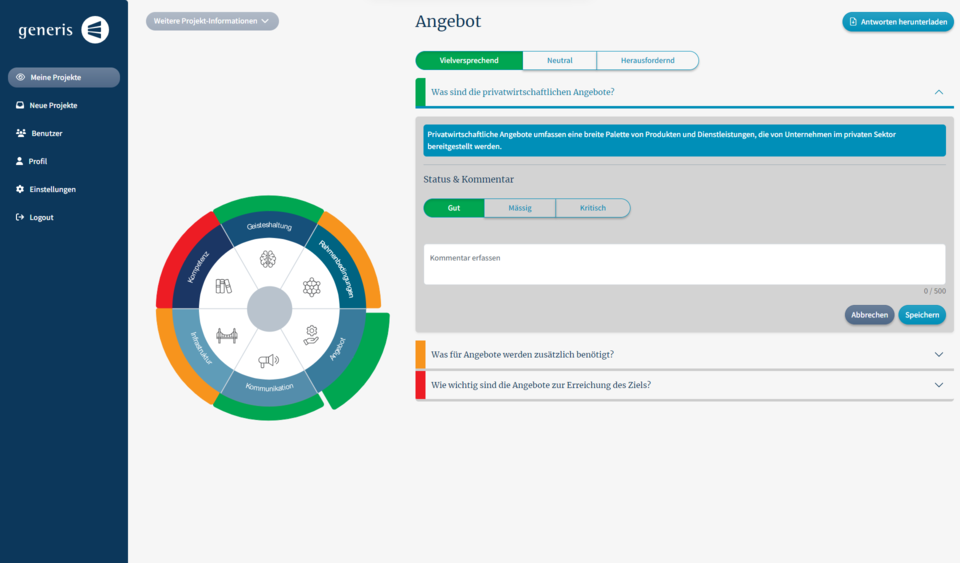Image resolution: width=960 pixels, height=563 pixels.
Task: Set status to Mässig
Action: [x=520, y=208]
